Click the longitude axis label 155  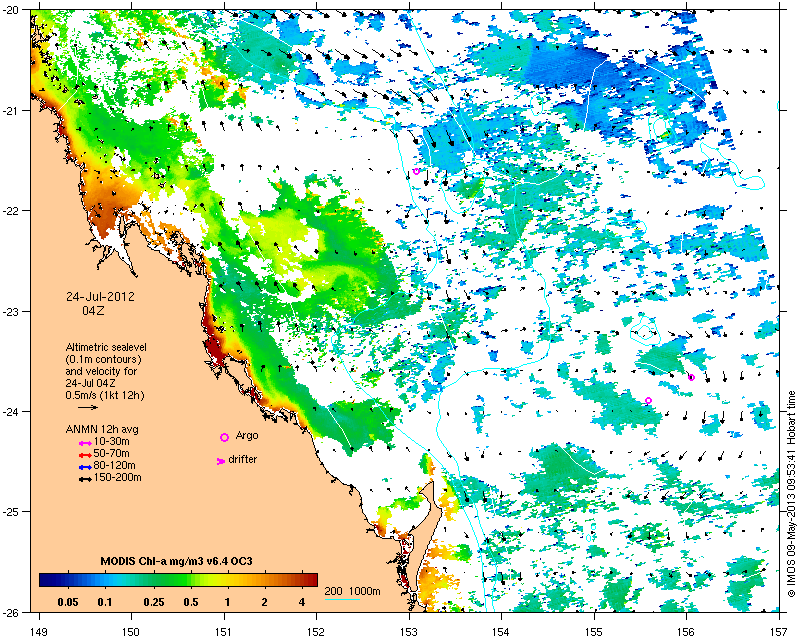point(594,632)
